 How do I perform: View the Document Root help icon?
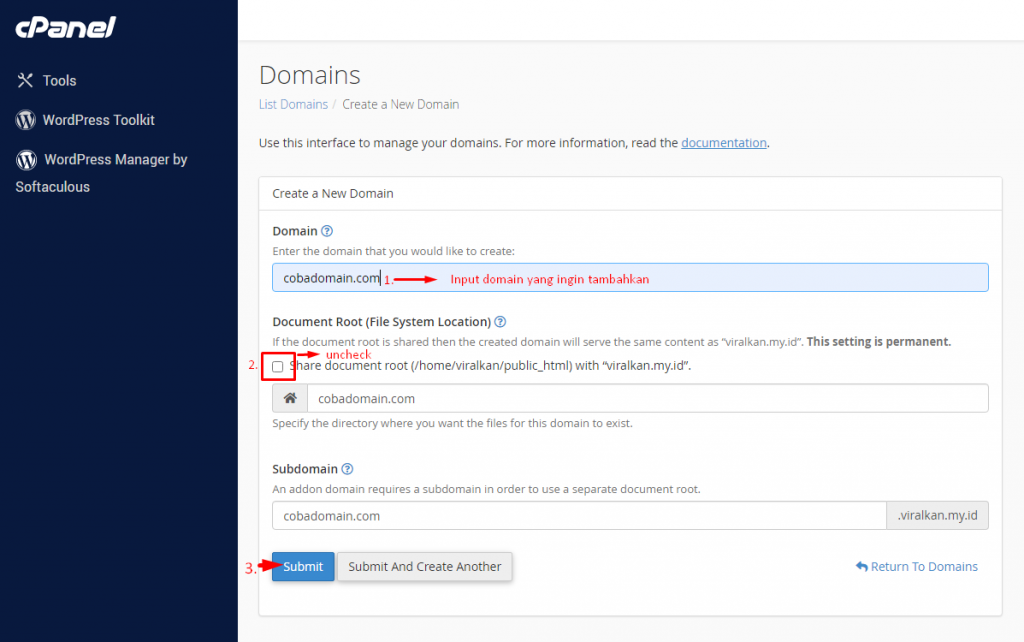coord(500,322)
